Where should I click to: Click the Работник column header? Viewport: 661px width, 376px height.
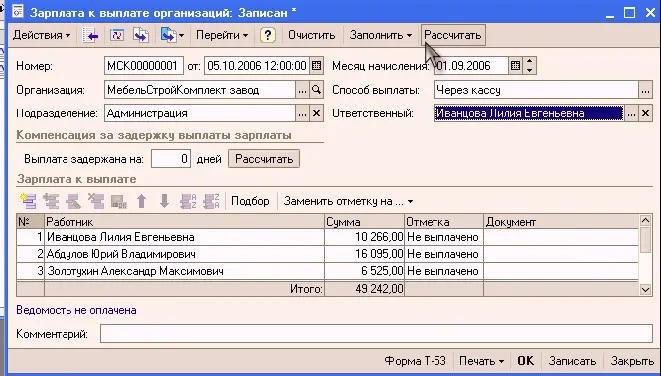tap(184, 222)
